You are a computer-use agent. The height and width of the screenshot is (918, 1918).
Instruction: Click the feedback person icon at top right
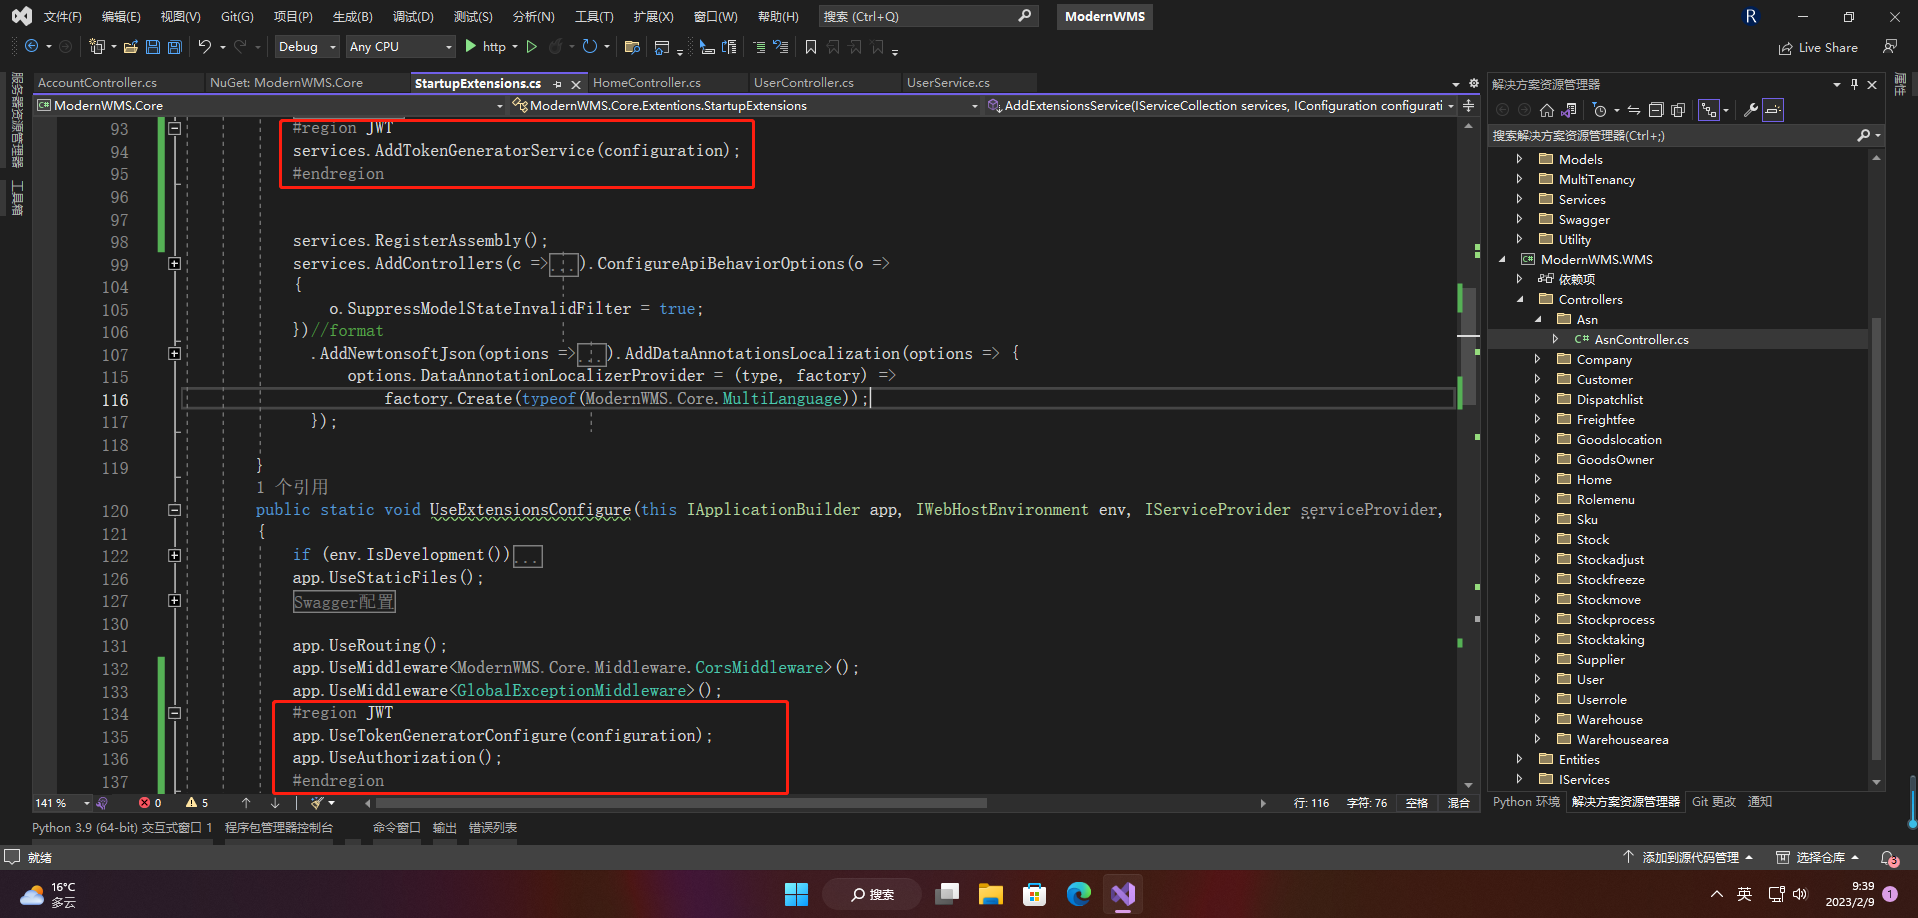pos(1889,46)
